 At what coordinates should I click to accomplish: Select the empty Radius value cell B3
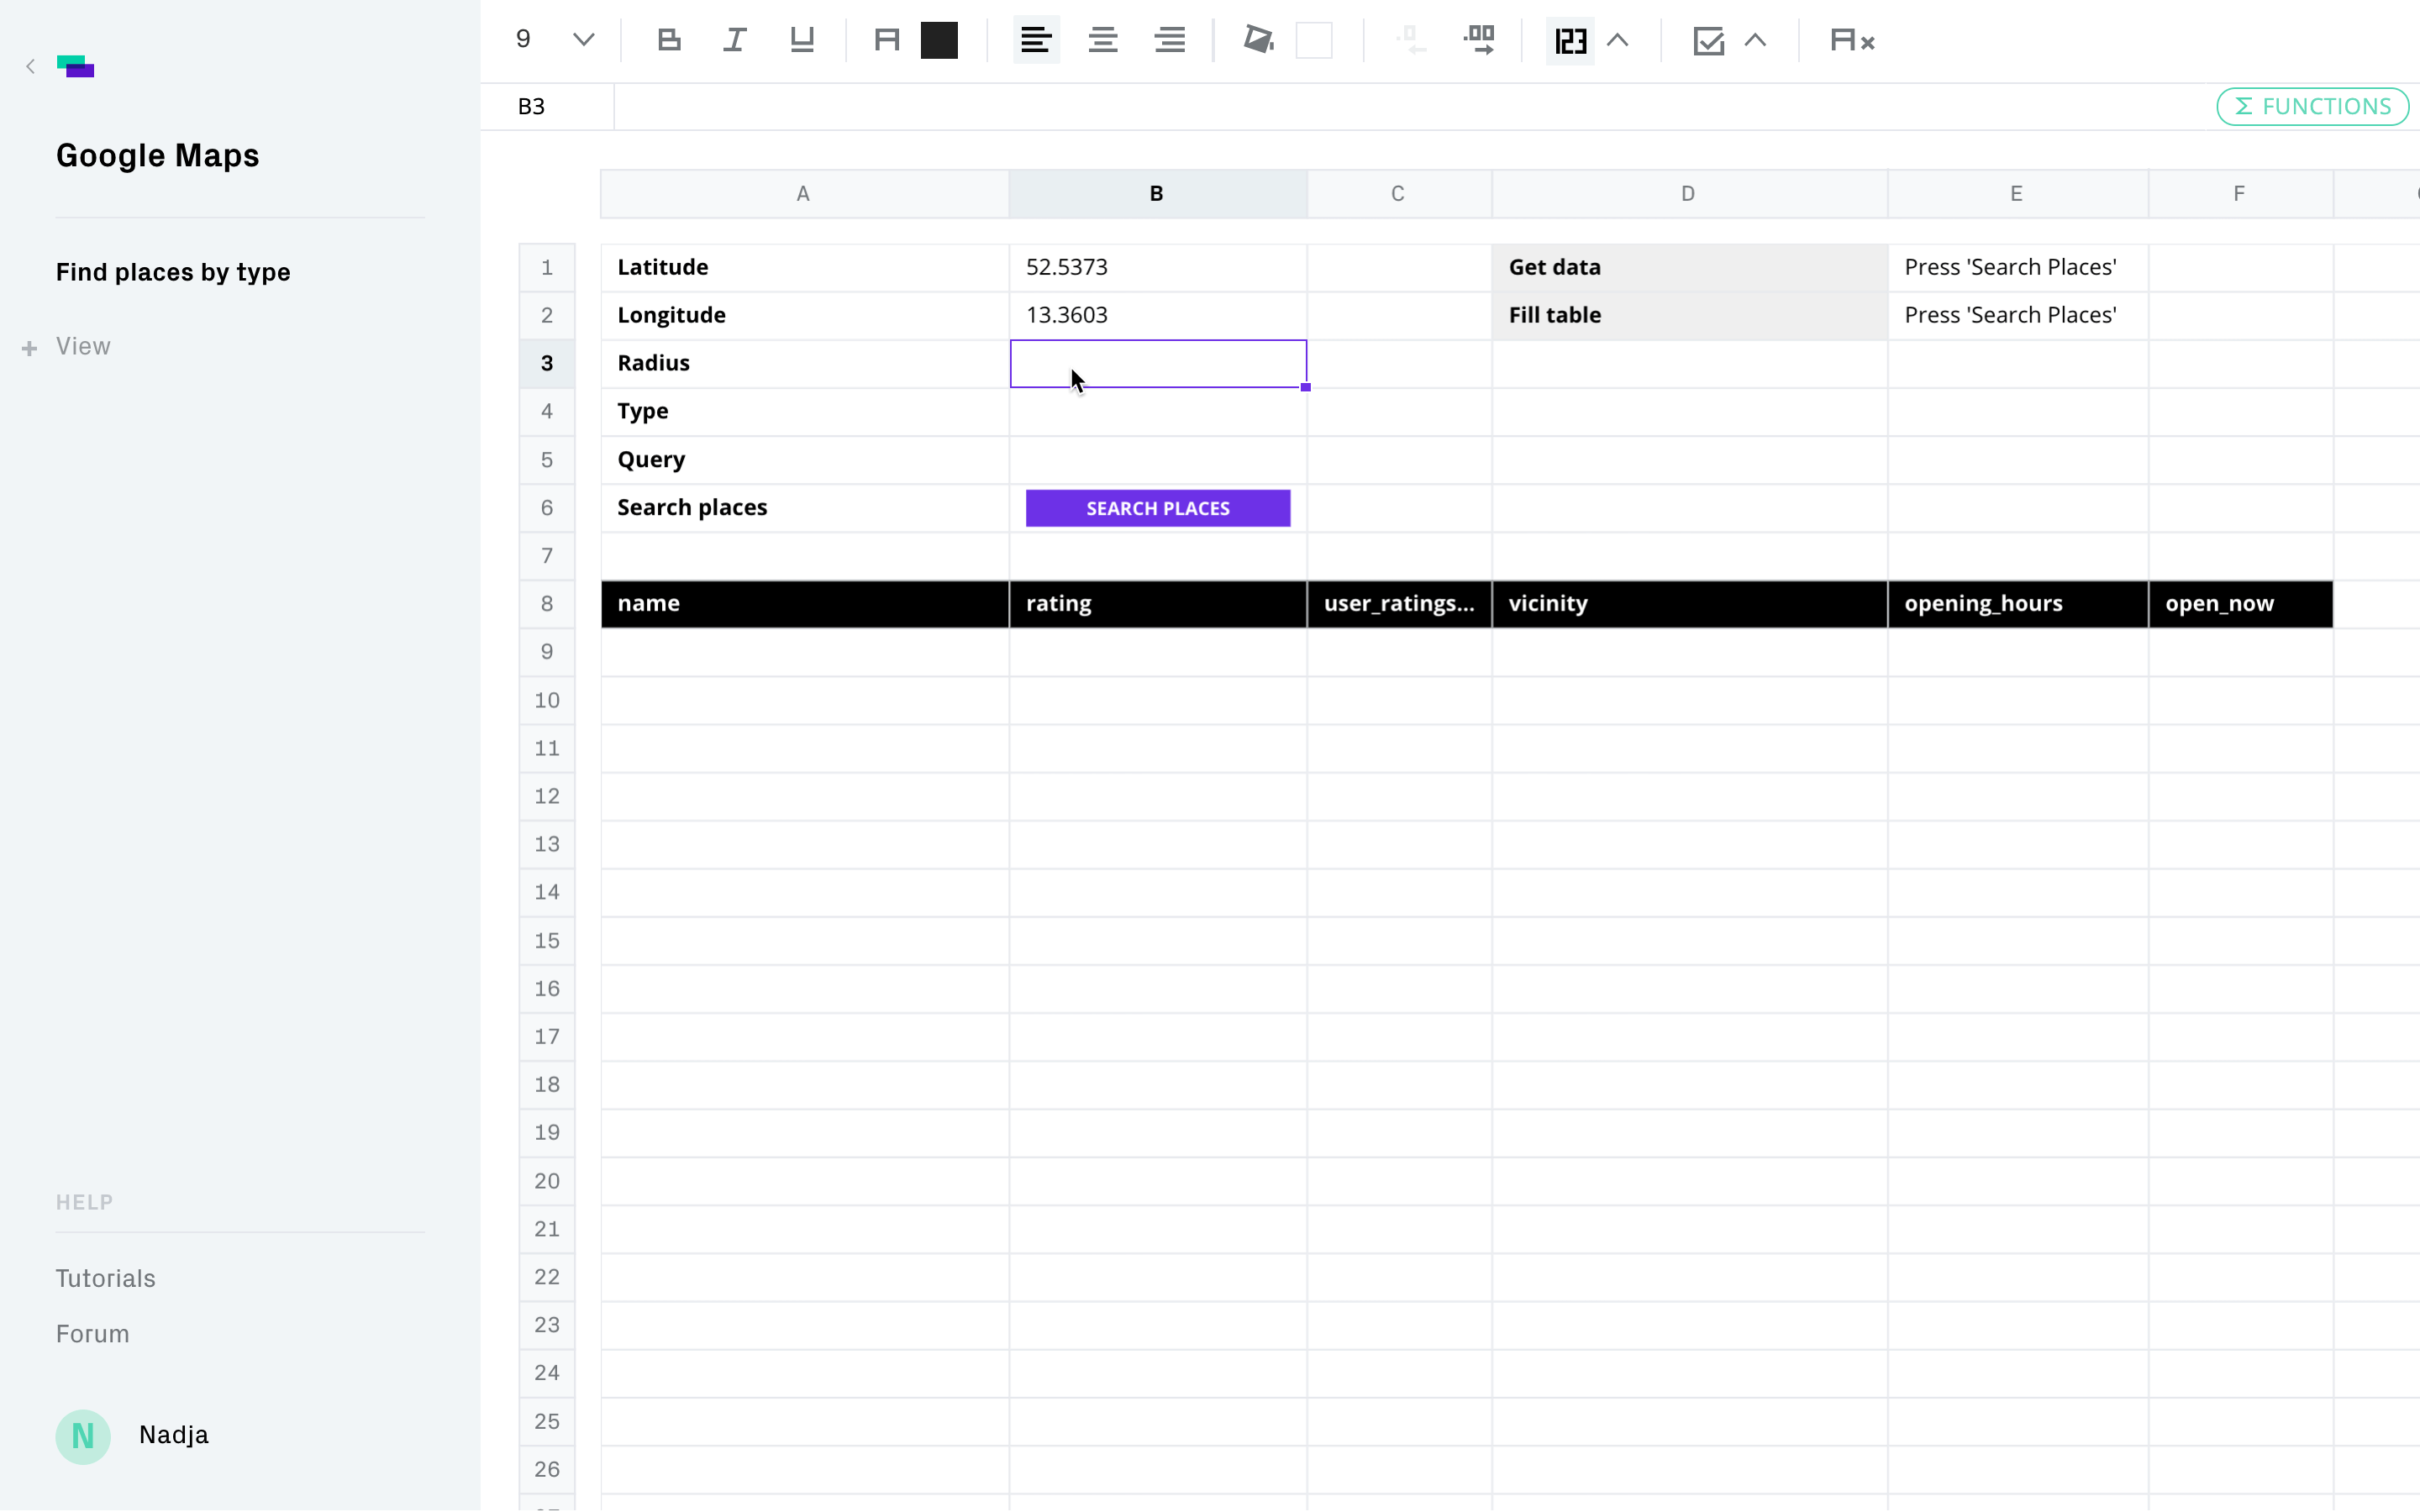point(1157,363)
